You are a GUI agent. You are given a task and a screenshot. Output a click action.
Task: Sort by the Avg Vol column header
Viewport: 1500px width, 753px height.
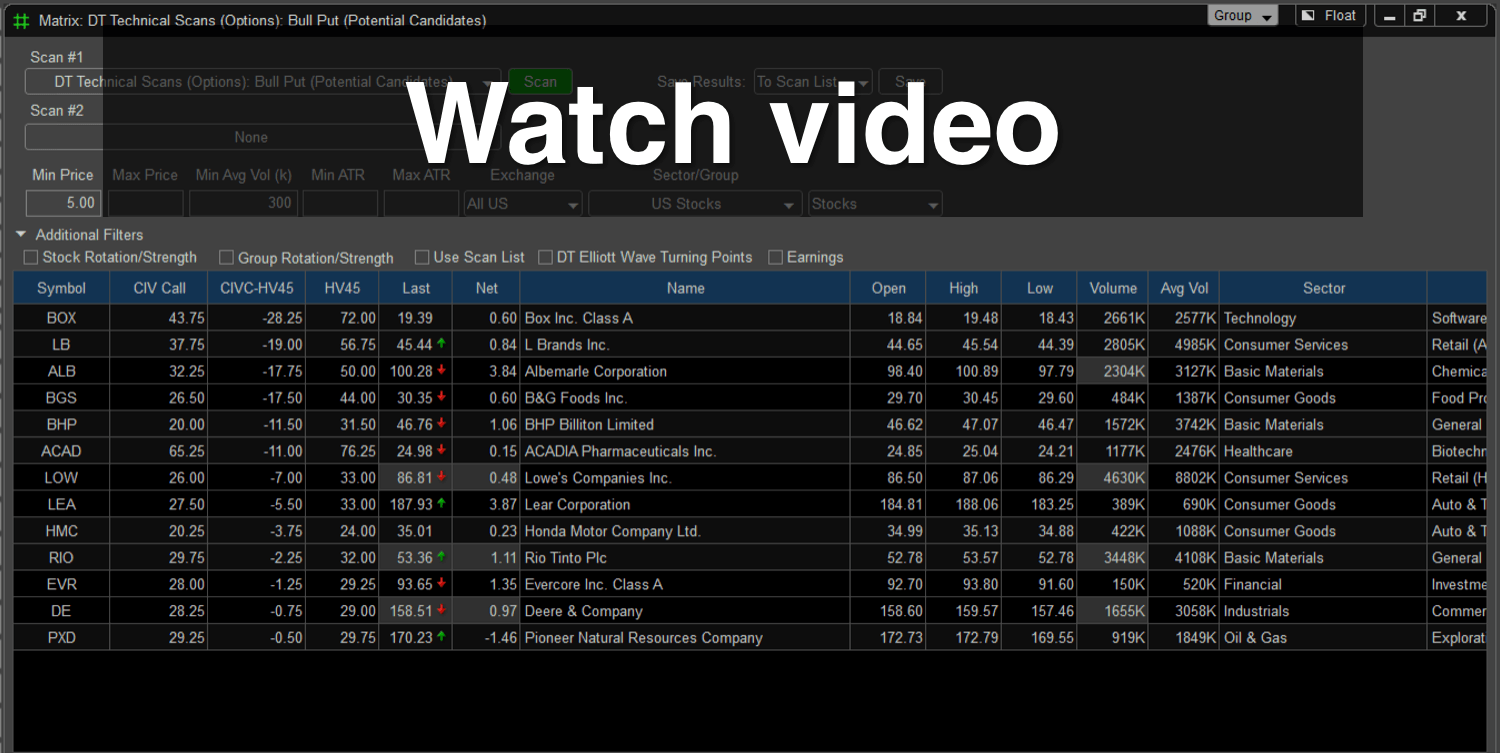1185,288
